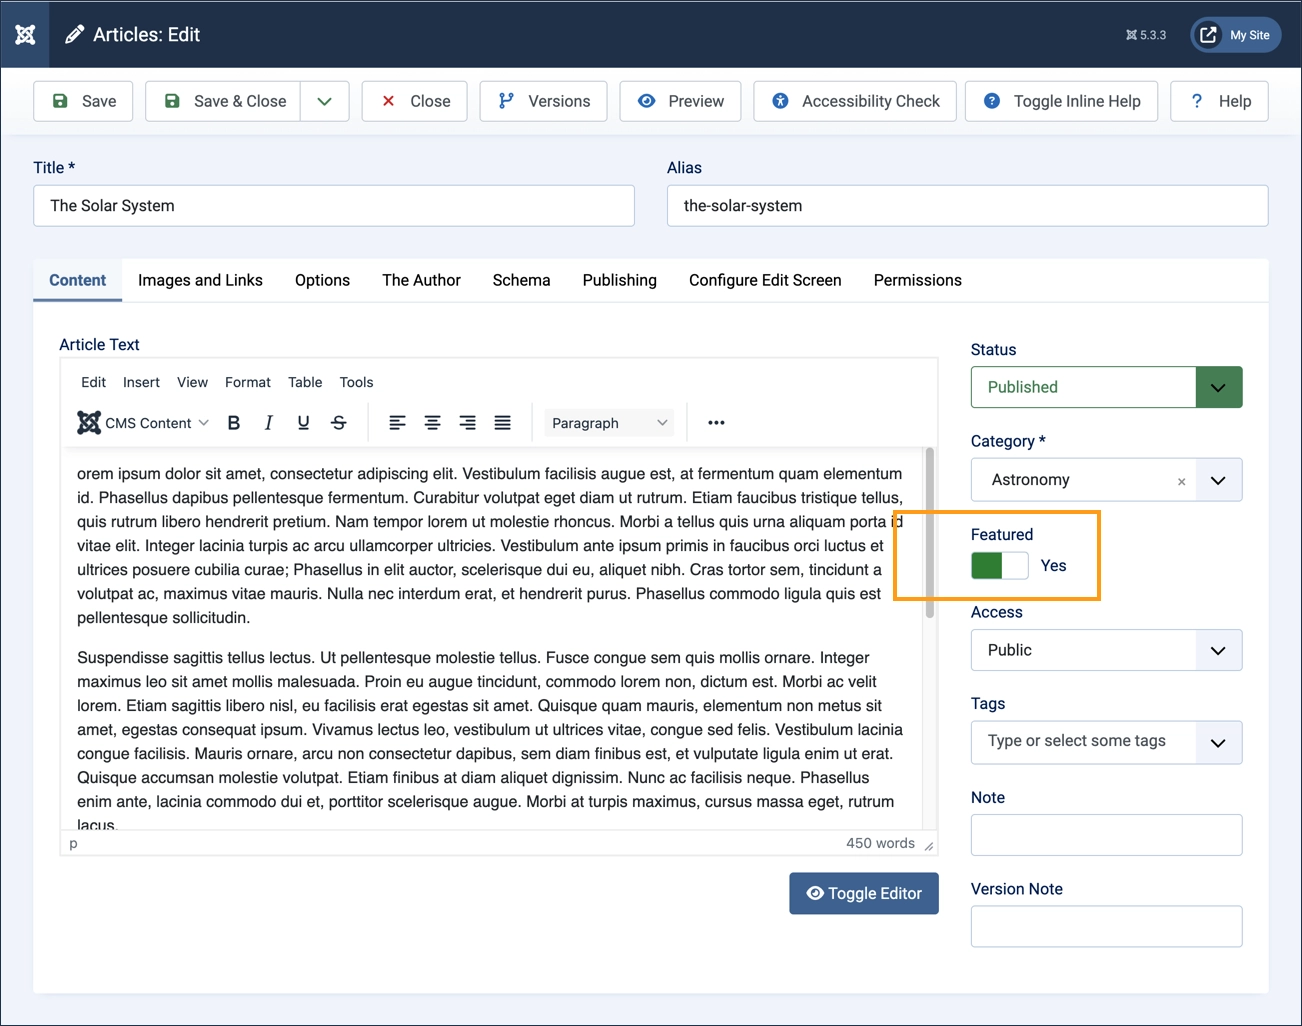
Task: Expand the Save & Close dropdown arrow
Action: pyautogui.click(x=324, y=101)
